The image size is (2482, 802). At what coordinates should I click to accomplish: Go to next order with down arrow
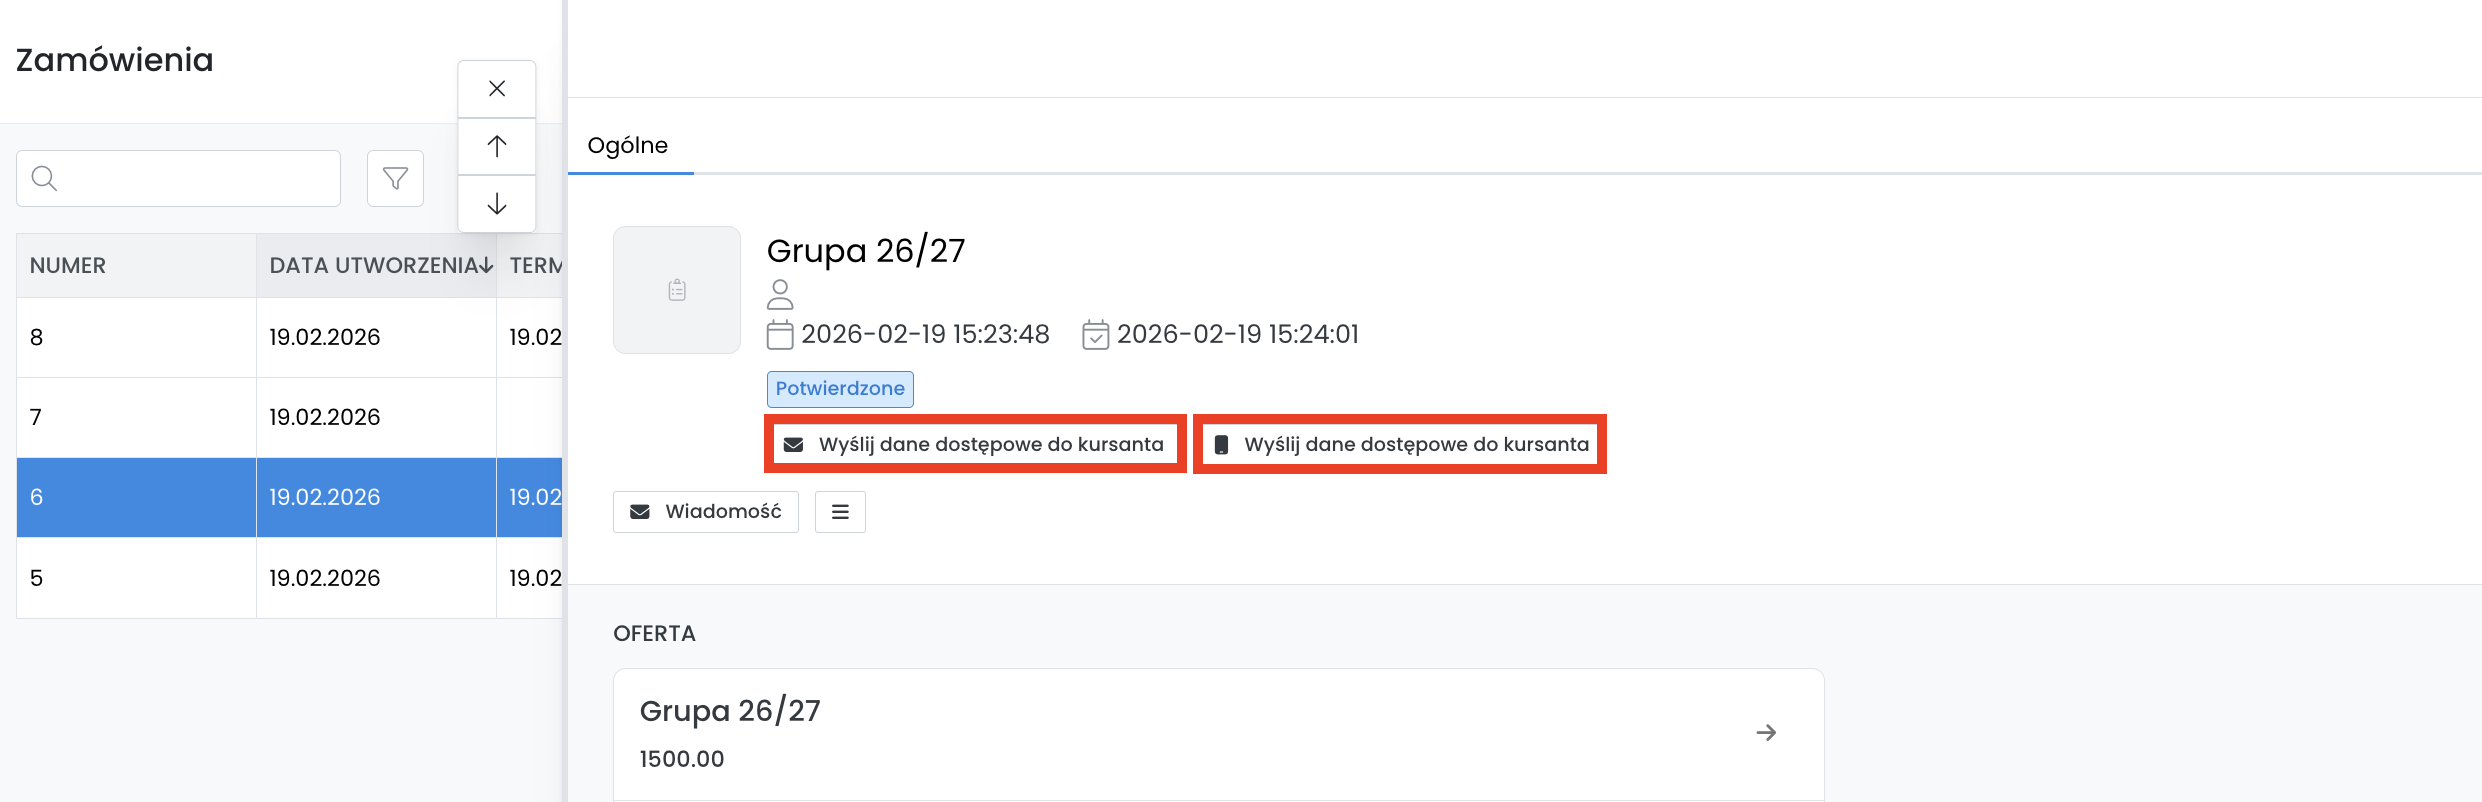[496, 204]
